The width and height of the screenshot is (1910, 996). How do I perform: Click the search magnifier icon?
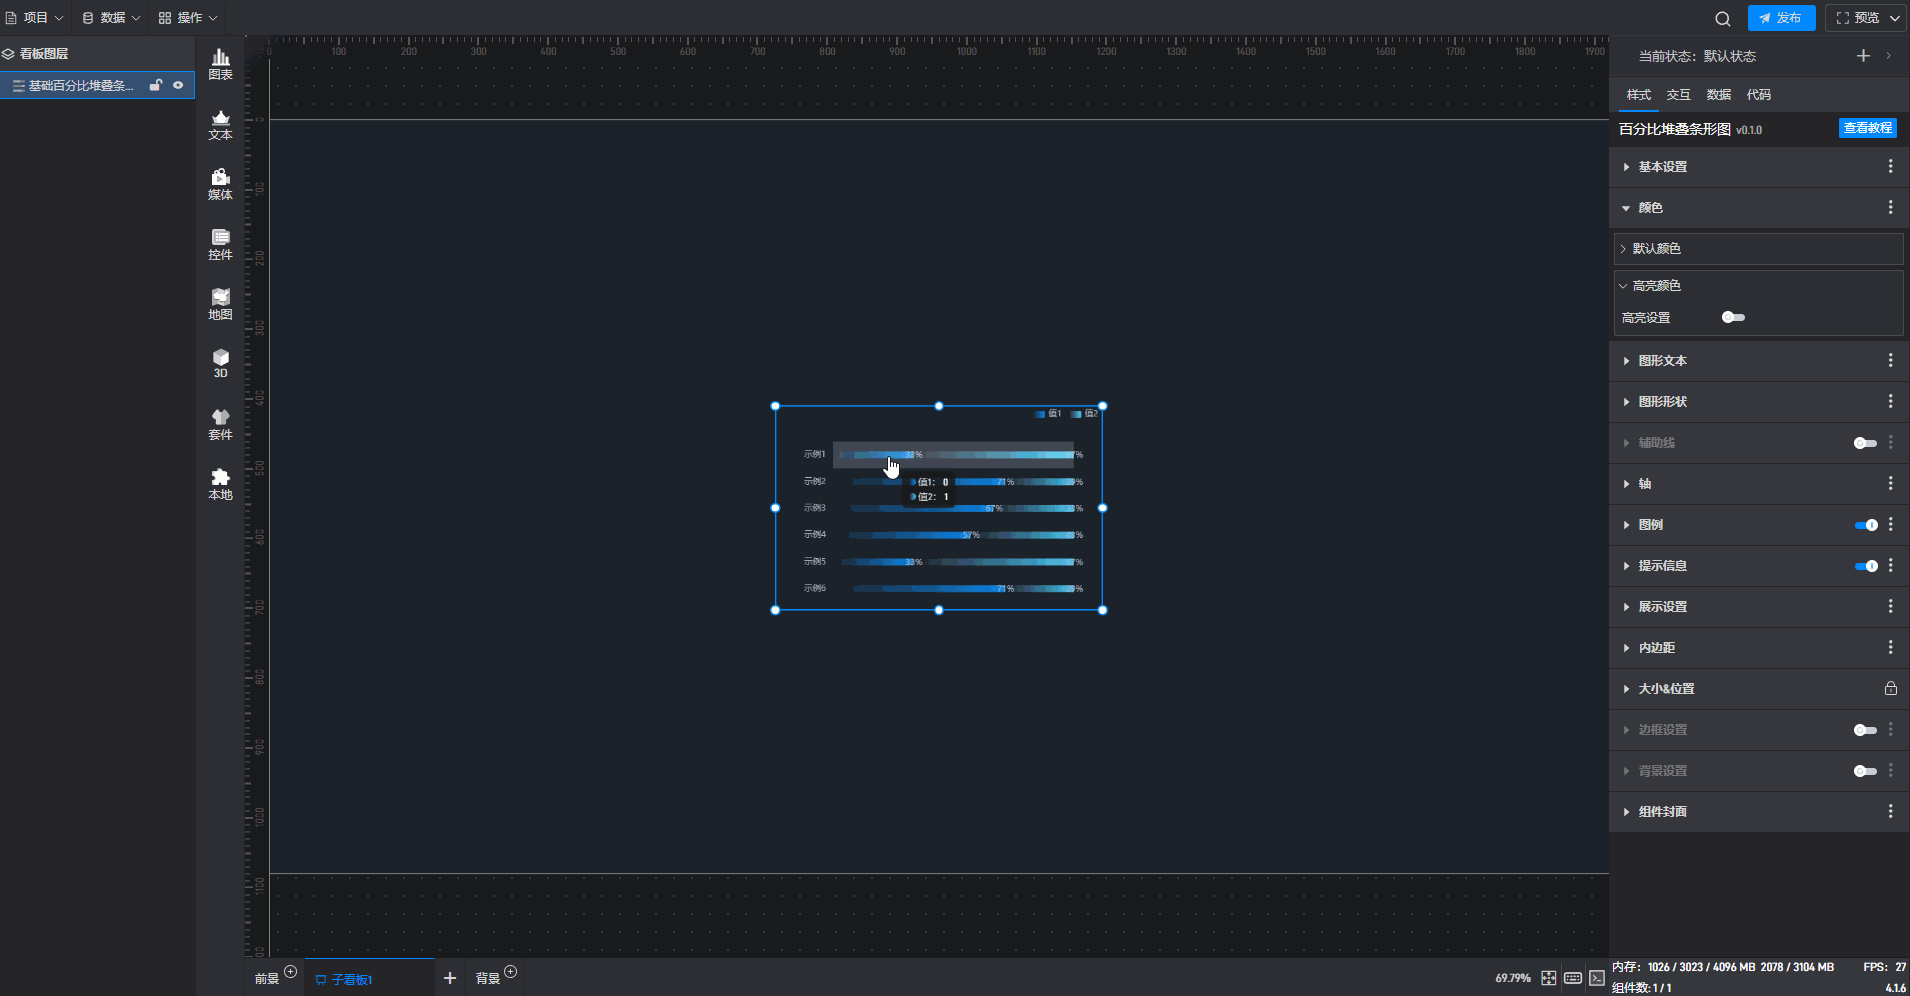click(1722, 18)
